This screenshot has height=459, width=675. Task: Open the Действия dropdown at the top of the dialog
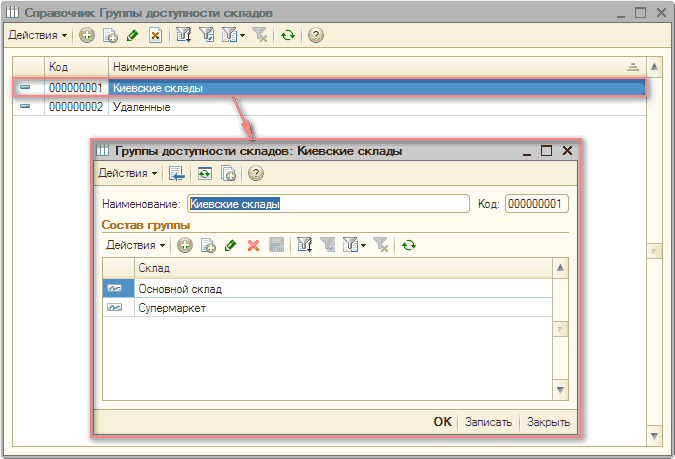point(127,173)
